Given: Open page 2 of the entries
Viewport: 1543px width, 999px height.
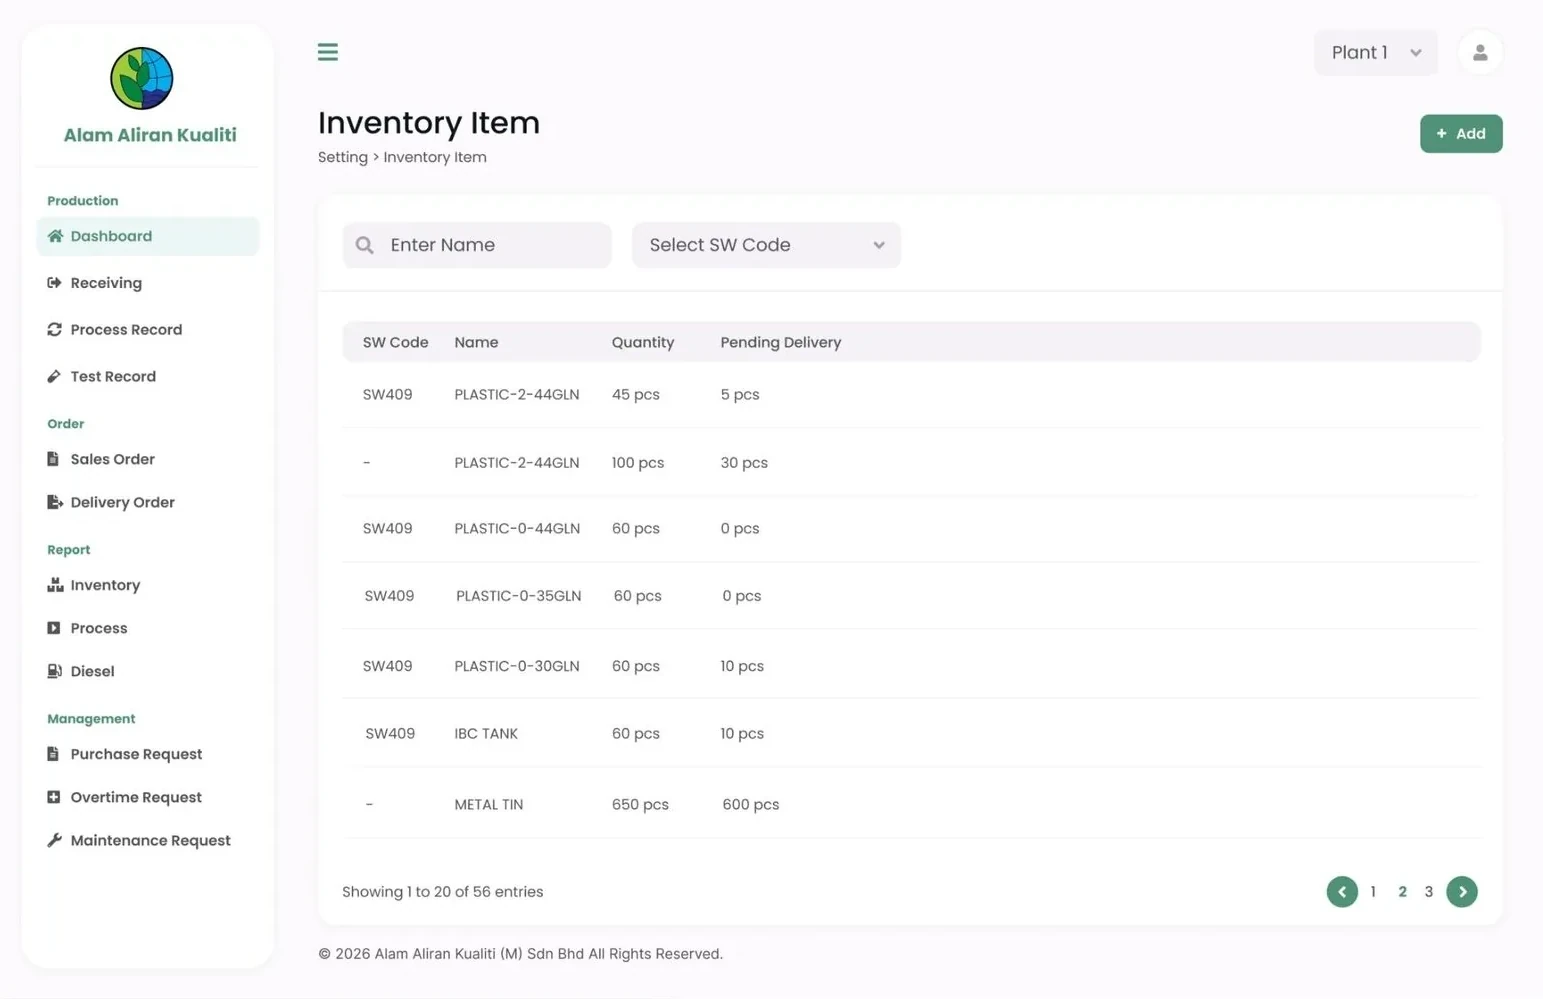Looking at the screenshot, I should click(x=1402, y=891).
